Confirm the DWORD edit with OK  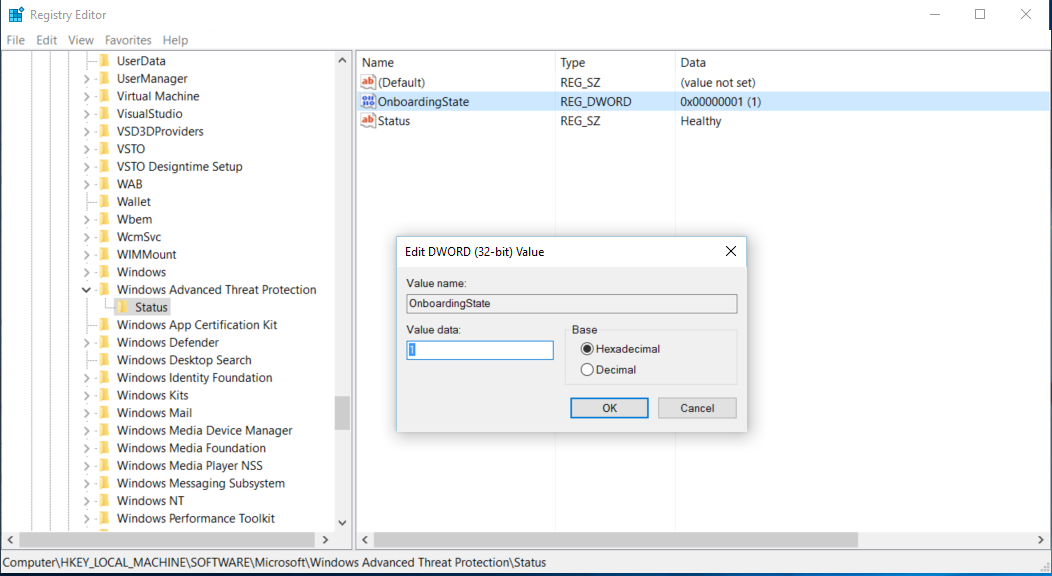(609, 408)
